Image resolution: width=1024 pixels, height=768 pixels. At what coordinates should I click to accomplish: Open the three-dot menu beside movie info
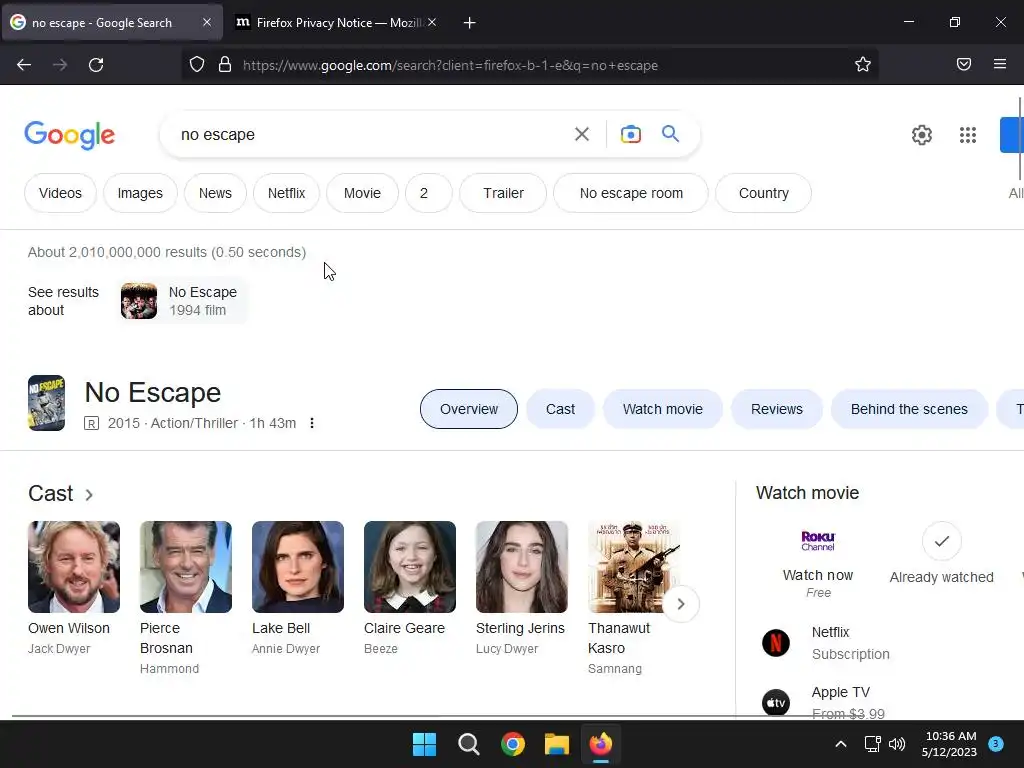[312, 423]
